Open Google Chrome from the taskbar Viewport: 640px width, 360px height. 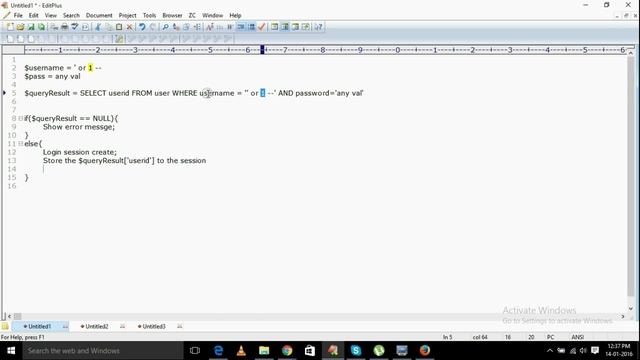(287, 351)
